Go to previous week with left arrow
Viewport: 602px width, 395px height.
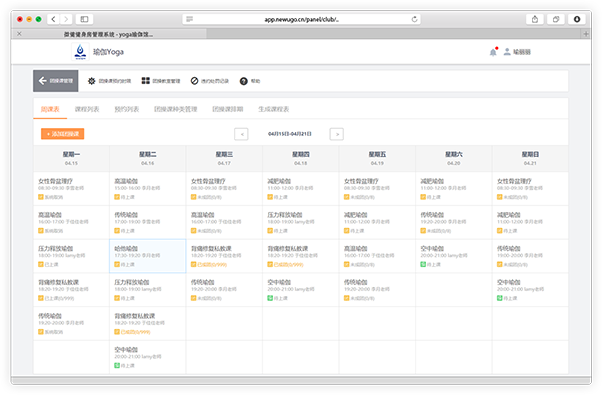(x=241, y=134)
